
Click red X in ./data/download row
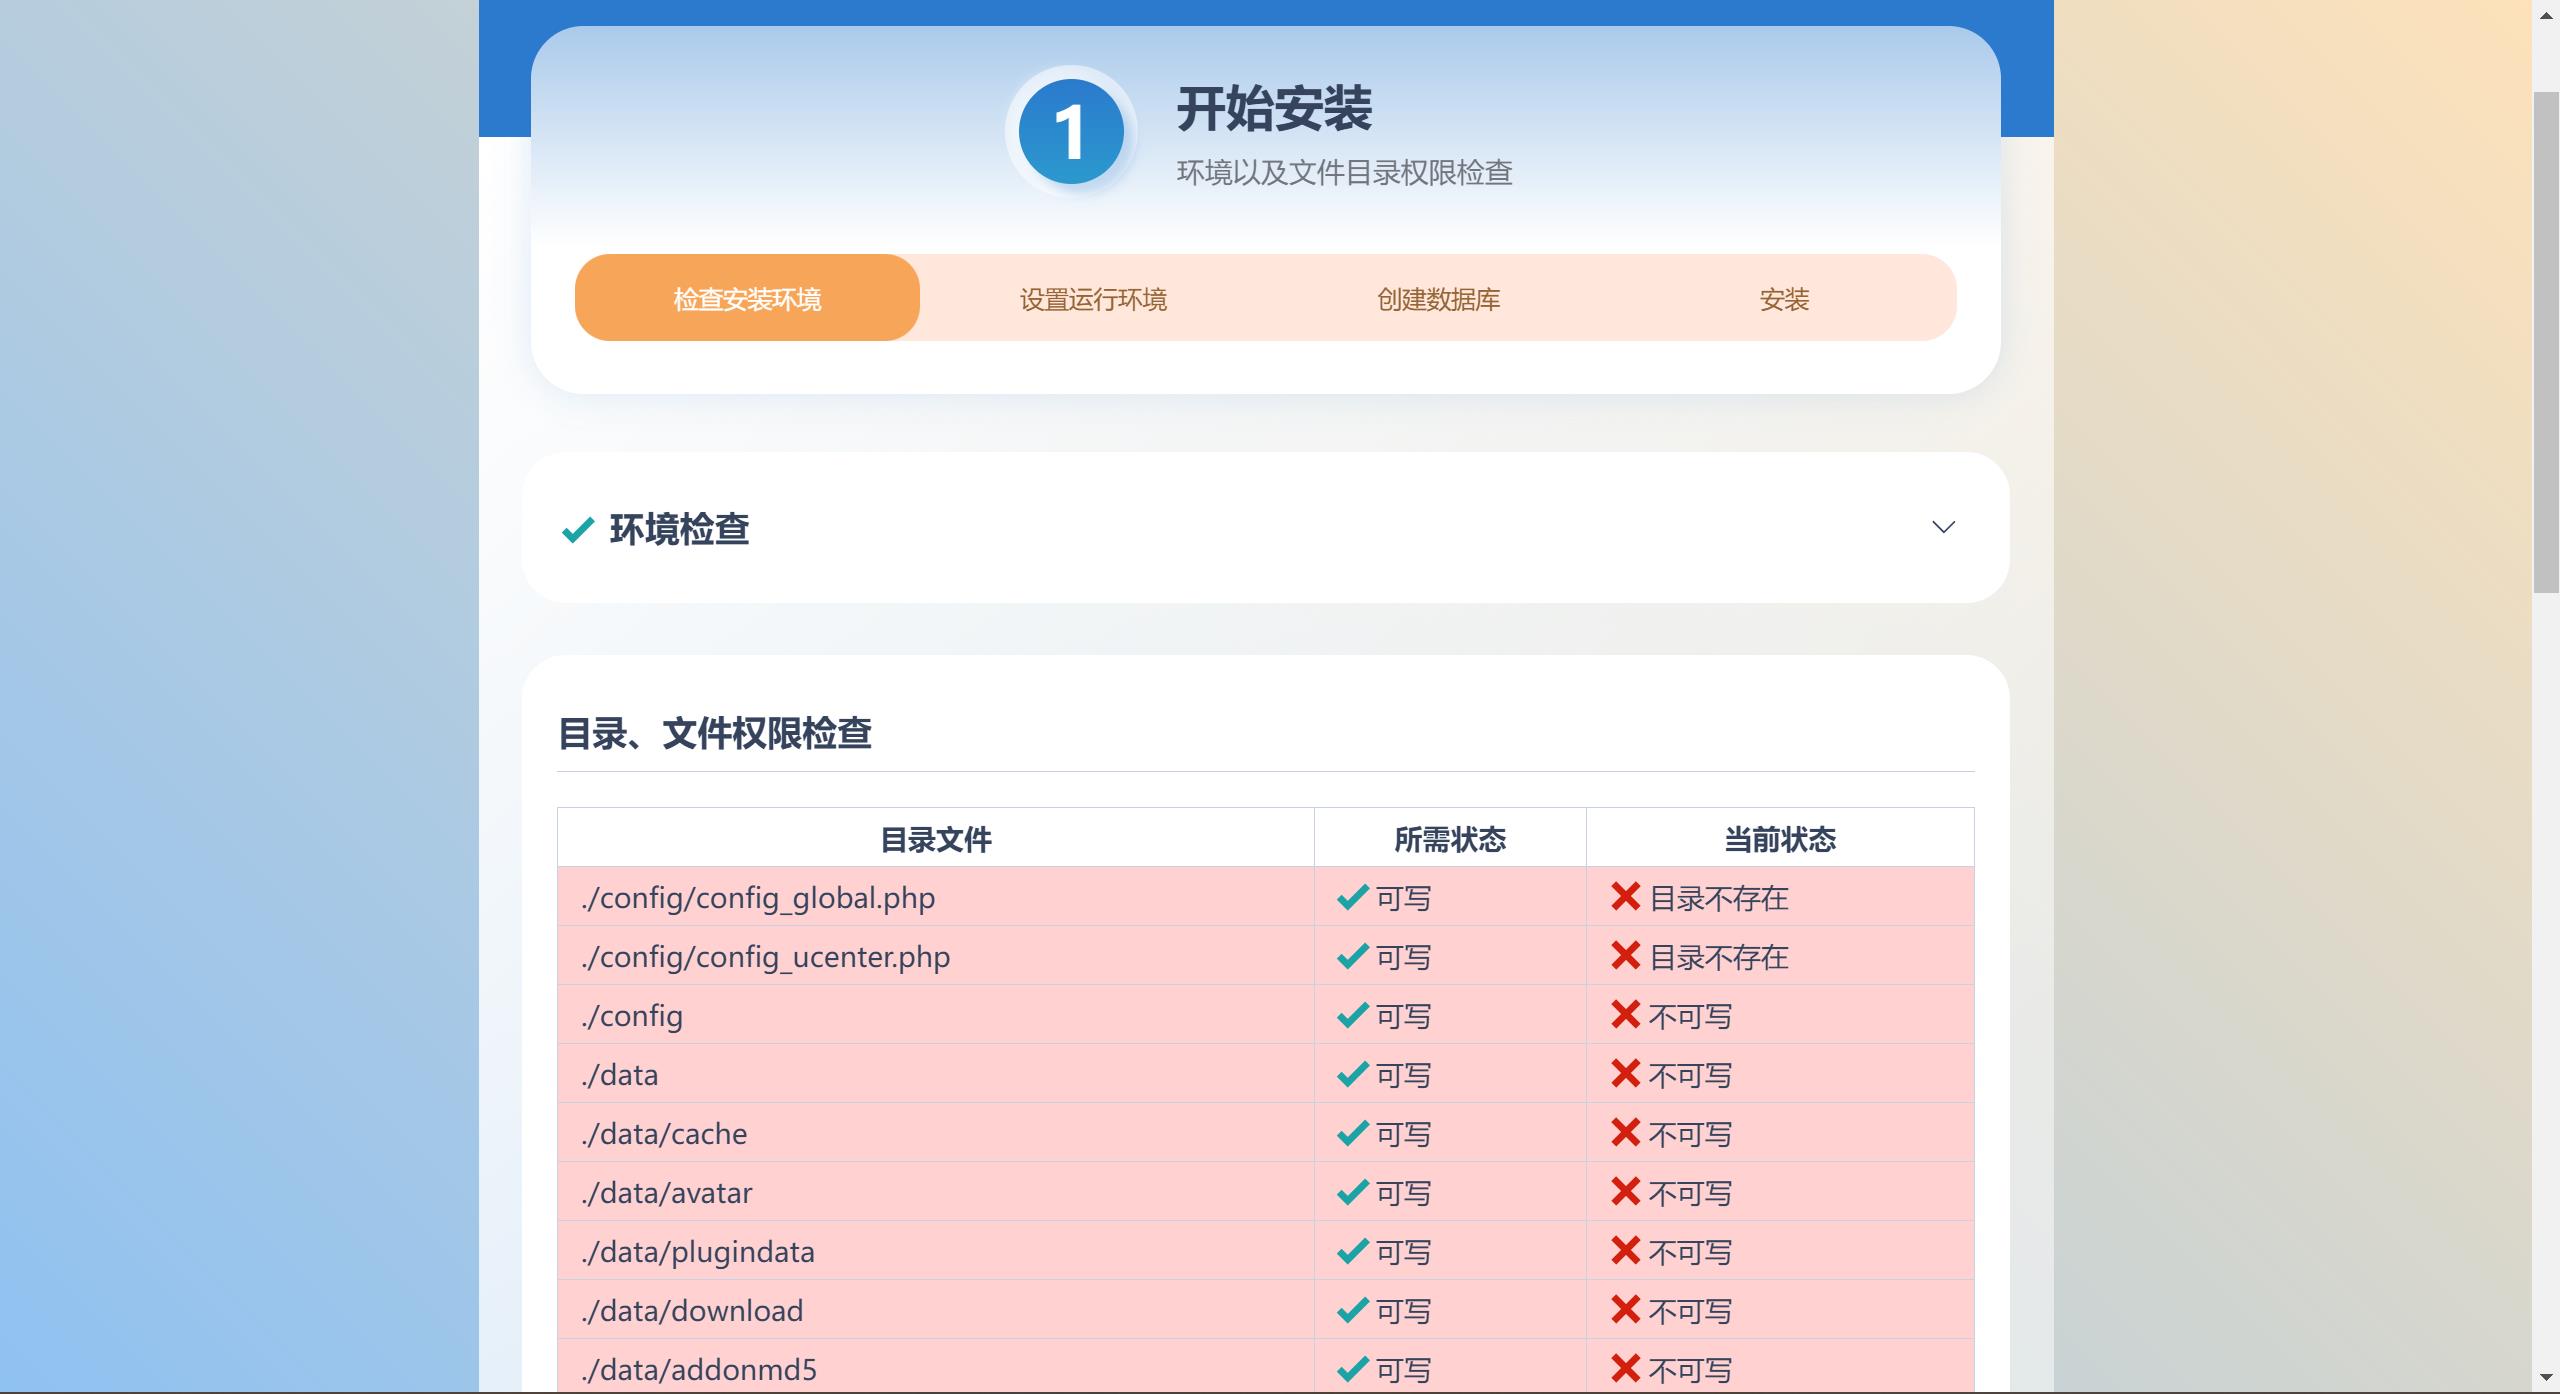pyautogui.click(x=1625, y=1309)
